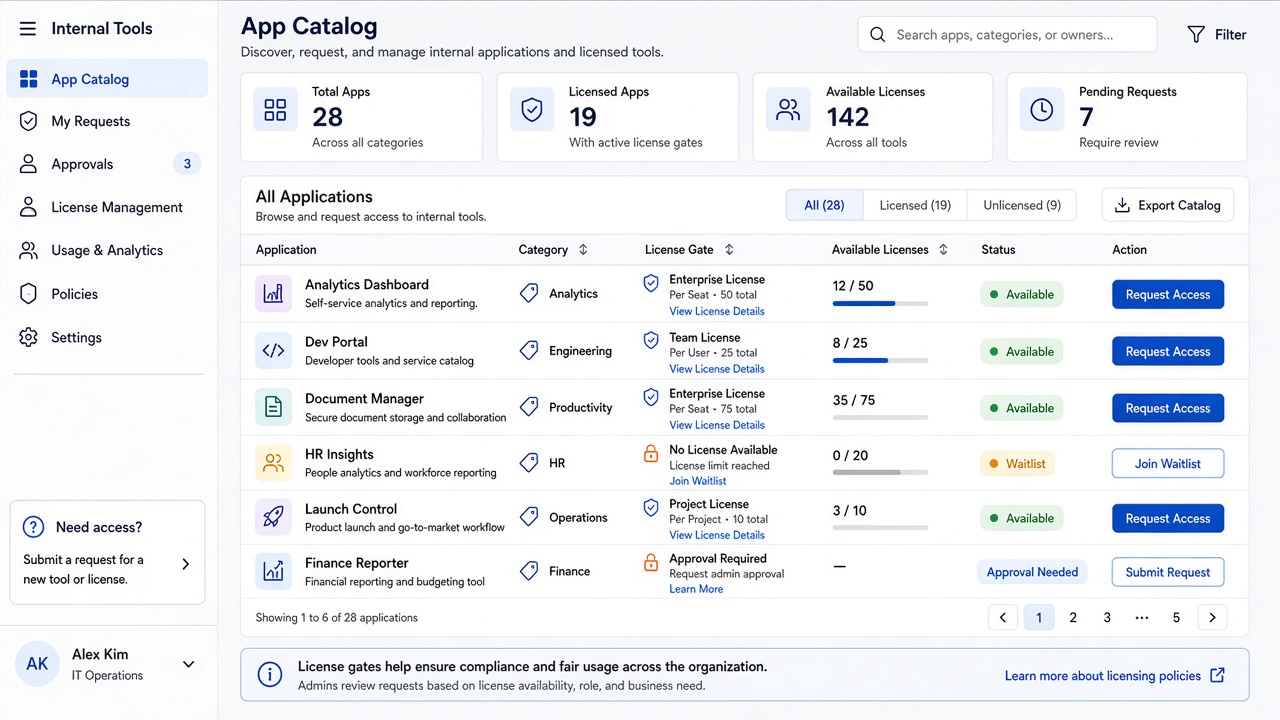Open Approvals in sidebar

tap(107, 164)
